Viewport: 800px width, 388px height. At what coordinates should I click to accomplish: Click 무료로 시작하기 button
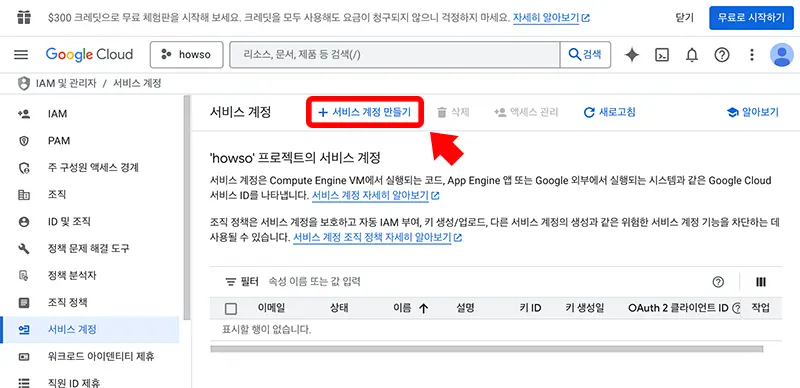[751, 18]
